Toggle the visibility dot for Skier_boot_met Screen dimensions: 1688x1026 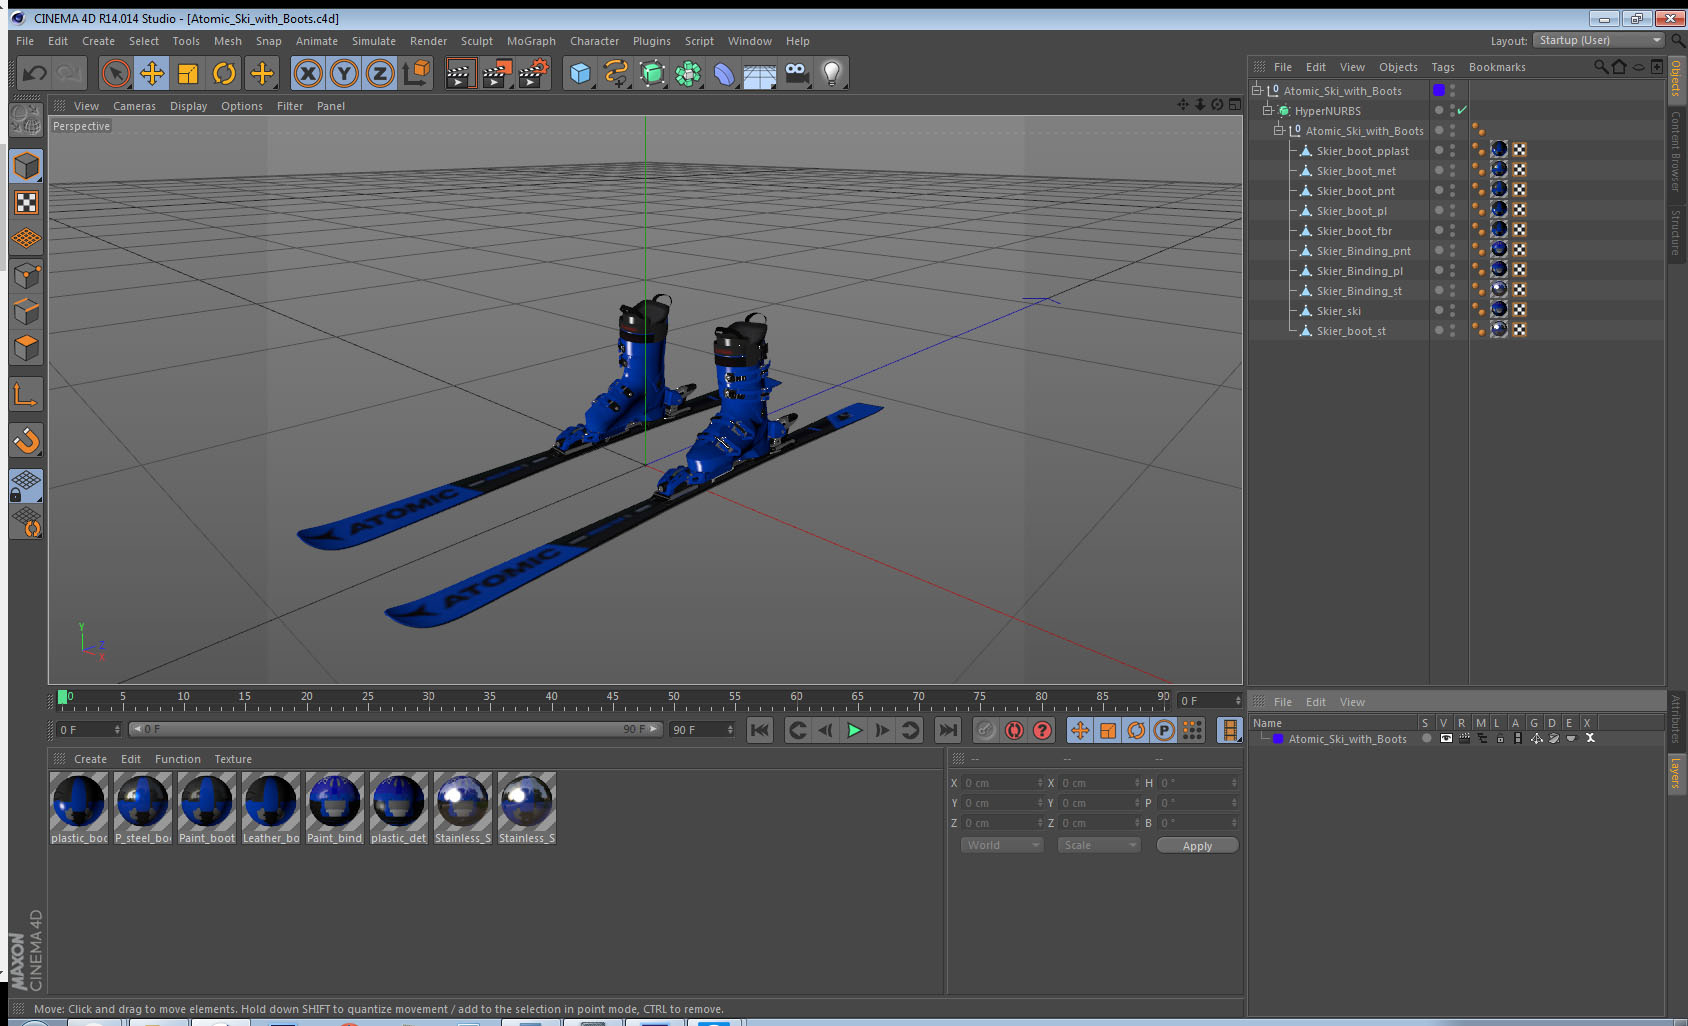pos(1439,168)
